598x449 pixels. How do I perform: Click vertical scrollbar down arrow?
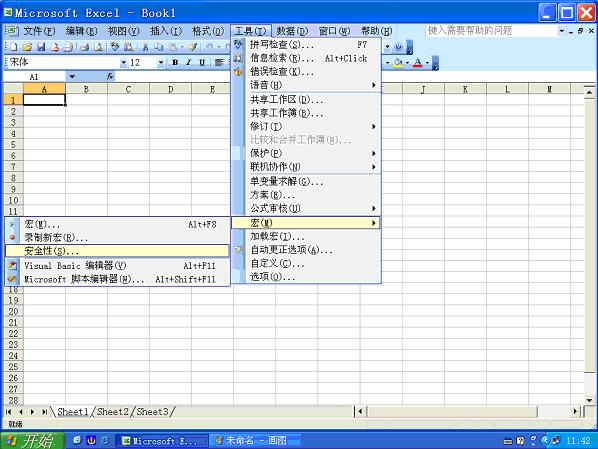pyautogui.click(x=589, y=400)
